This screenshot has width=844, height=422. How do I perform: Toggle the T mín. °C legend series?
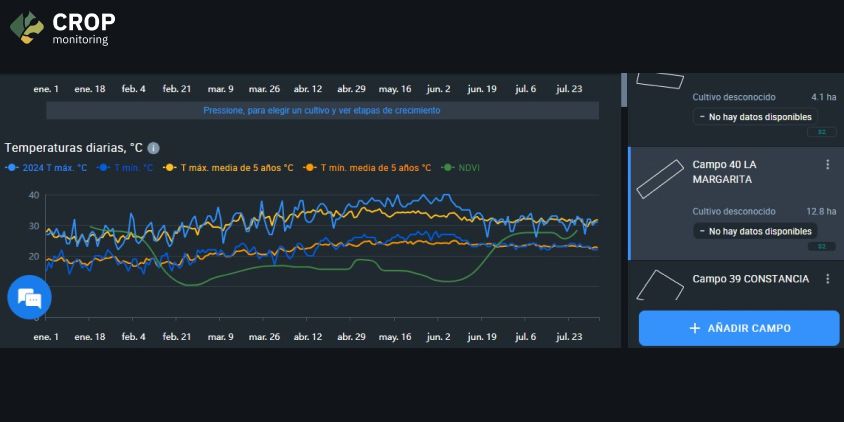pyautogui.click(x=124, y=168)
